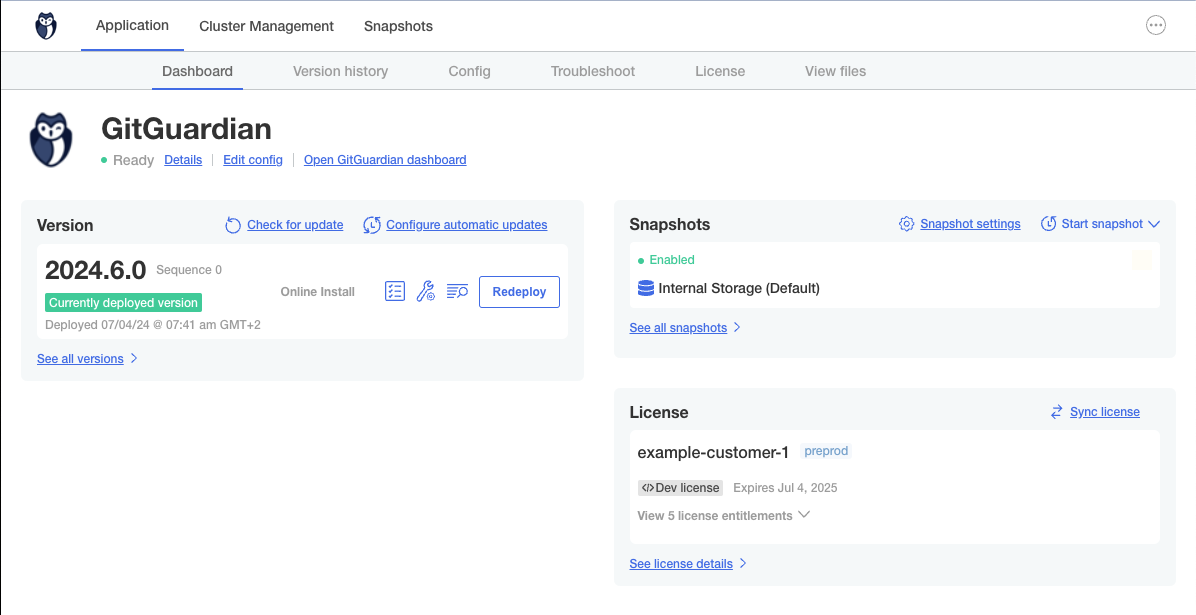Open the Details link
This screenshot has width=1196, height=615.
click(183, 160)
